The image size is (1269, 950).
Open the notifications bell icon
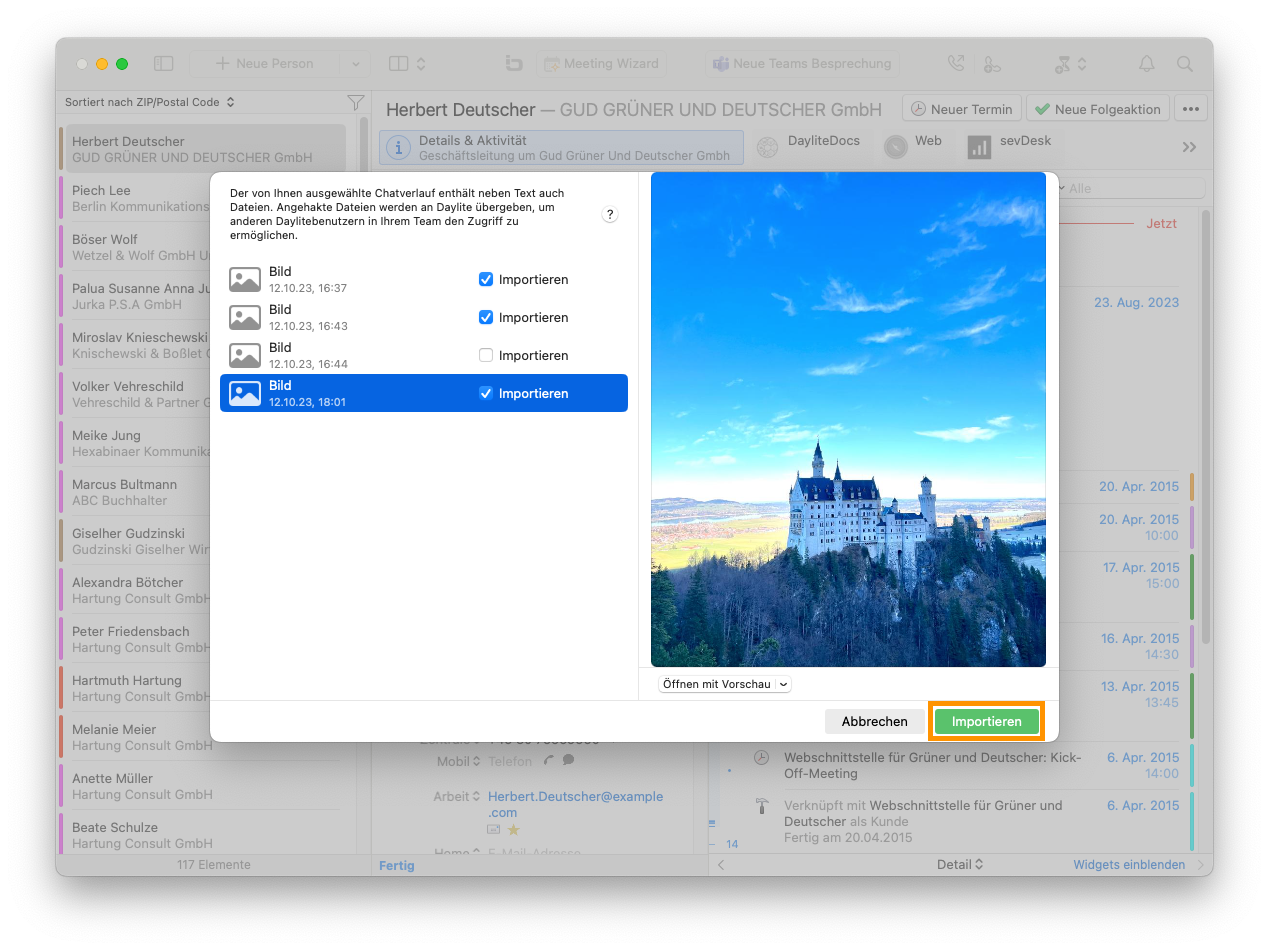(1147, 63)
